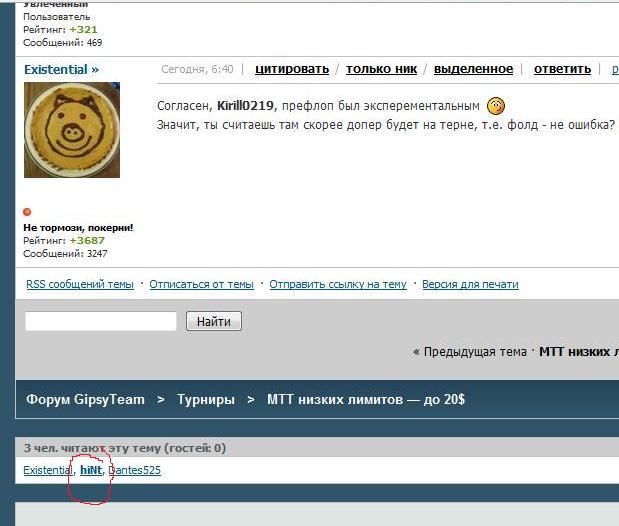Click the выделенное quote link
The image size is (619, 526).
473,69
